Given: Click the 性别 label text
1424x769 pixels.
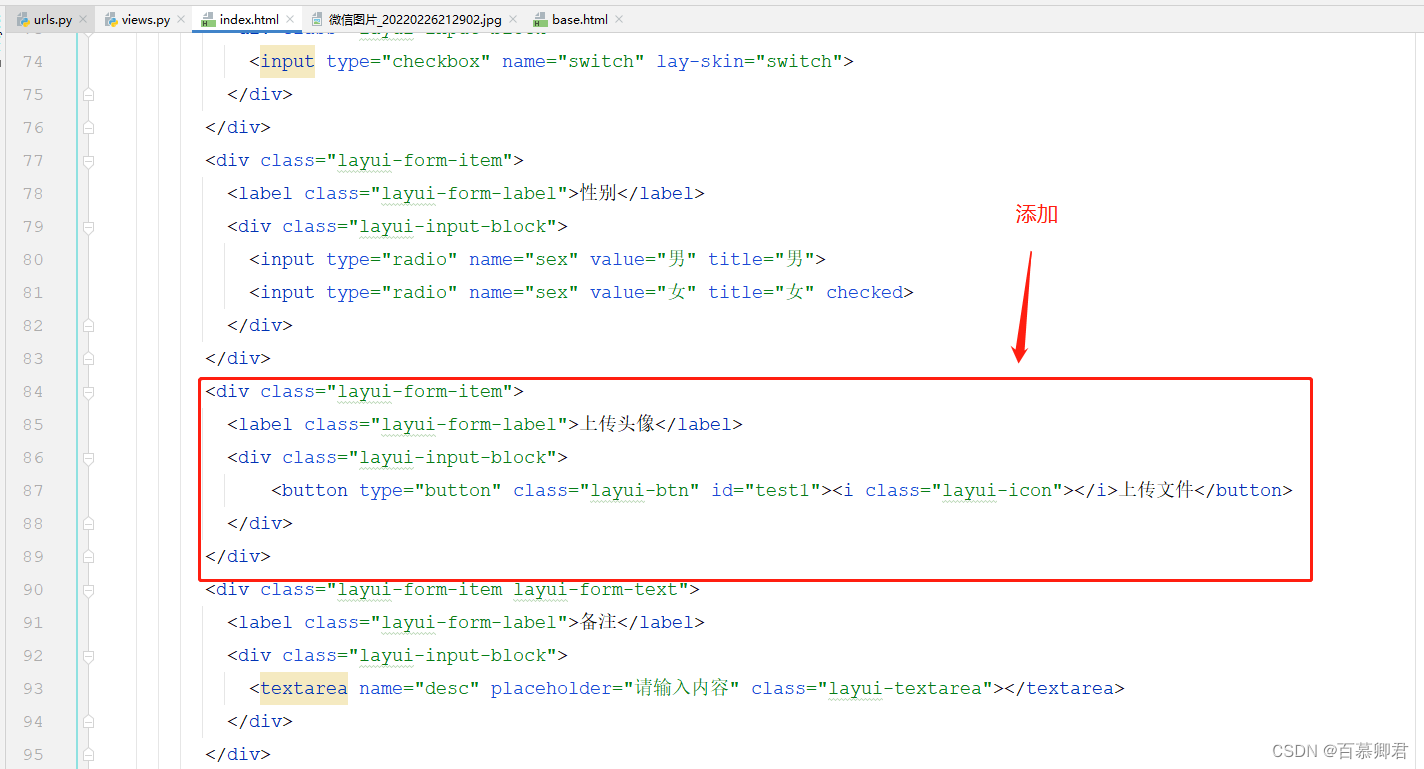Looking at the screenshot, I should tap(598, 193).
